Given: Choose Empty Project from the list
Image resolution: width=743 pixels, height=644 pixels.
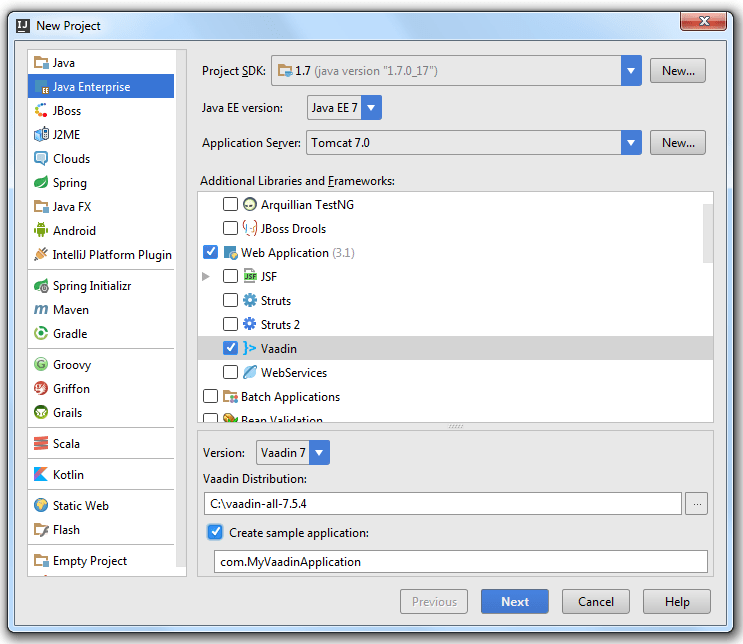Looking at the screenshot, I should coord(89,561).
